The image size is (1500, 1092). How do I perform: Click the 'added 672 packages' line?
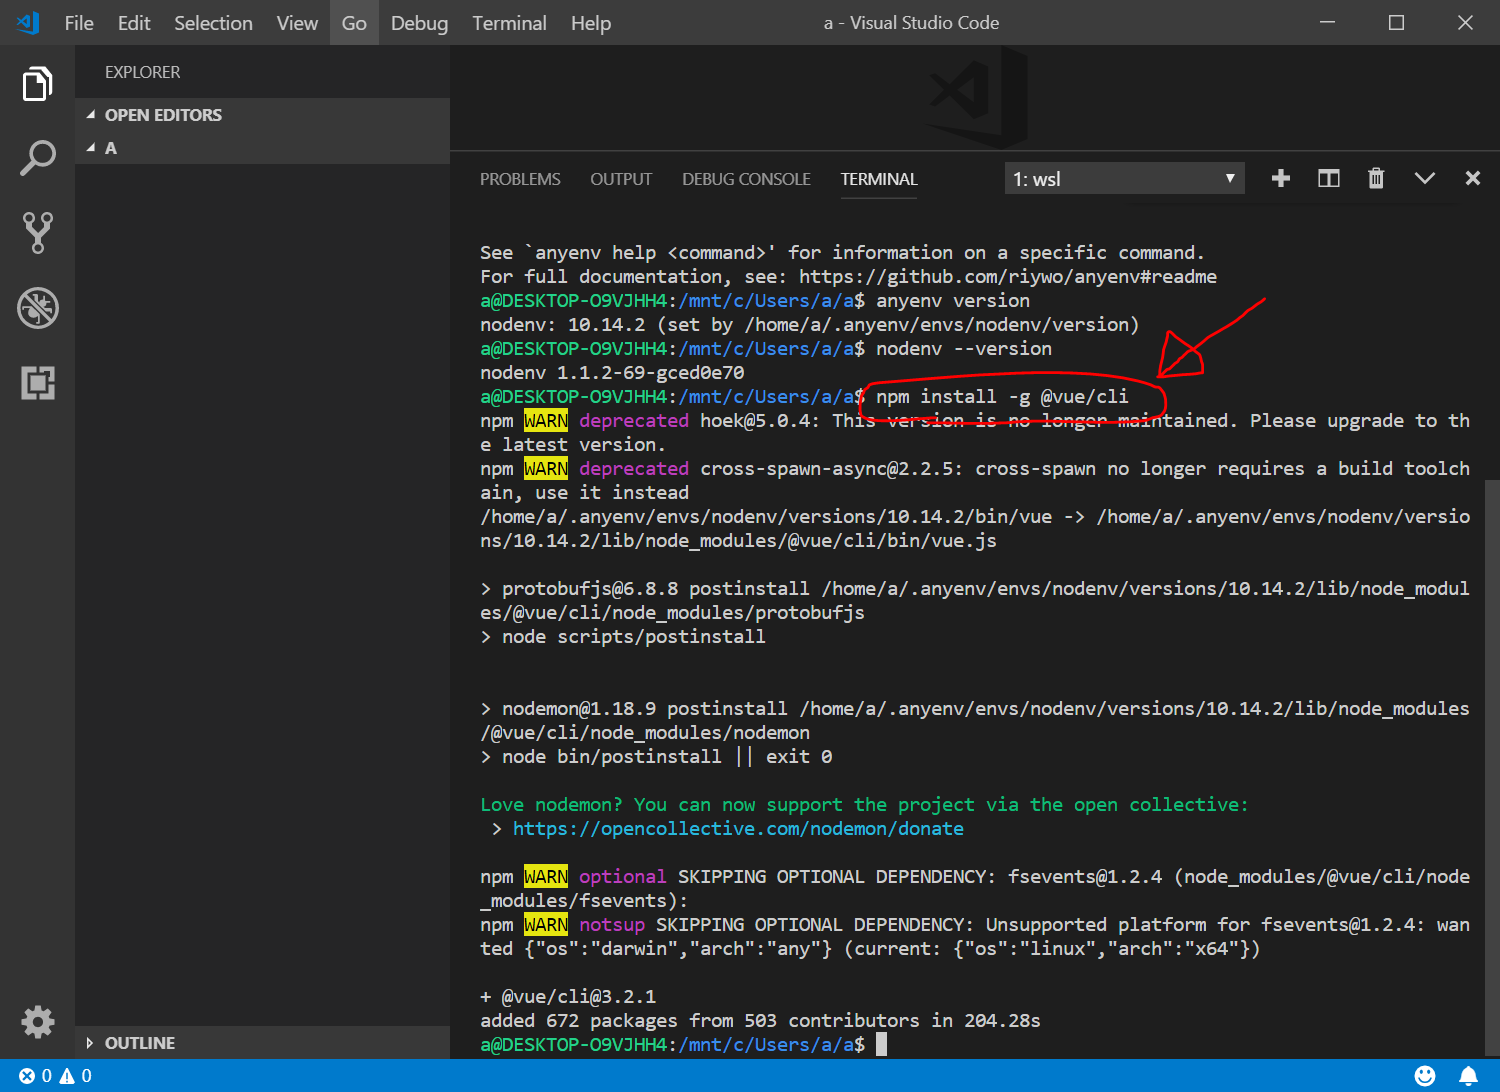pyautogui.click(x=760, y=1021)
